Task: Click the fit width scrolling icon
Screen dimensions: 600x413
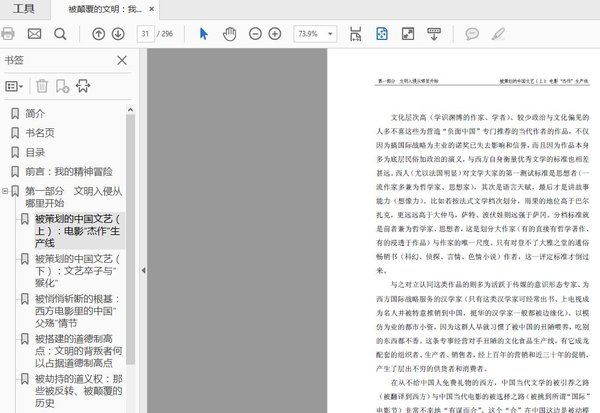Action: (x=355, y=34)
